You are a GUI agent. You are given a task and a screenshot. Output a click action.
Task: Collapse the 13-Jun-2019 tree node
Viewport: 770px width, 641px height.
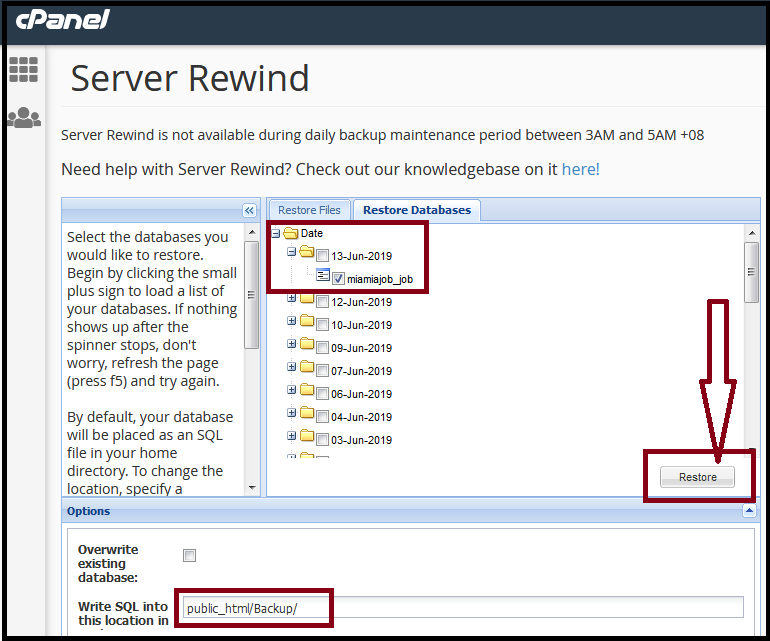292,254
